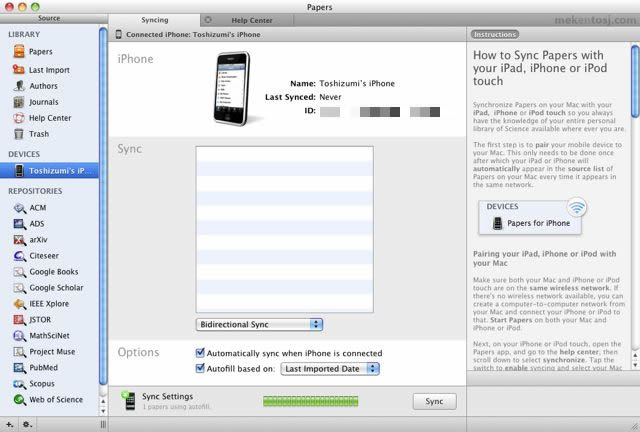
Task: Click the plus add button at bottom left
Action: tap(9, 425)
